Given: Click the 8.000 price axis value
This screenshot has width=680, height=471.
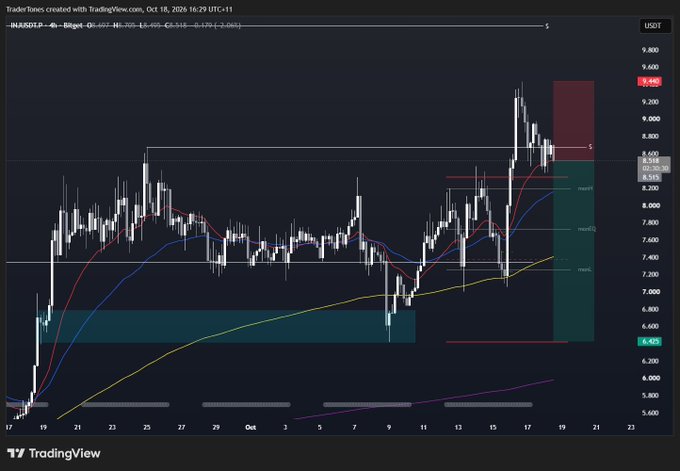Looking at the screenshot, I should click(x=650, y=206).
